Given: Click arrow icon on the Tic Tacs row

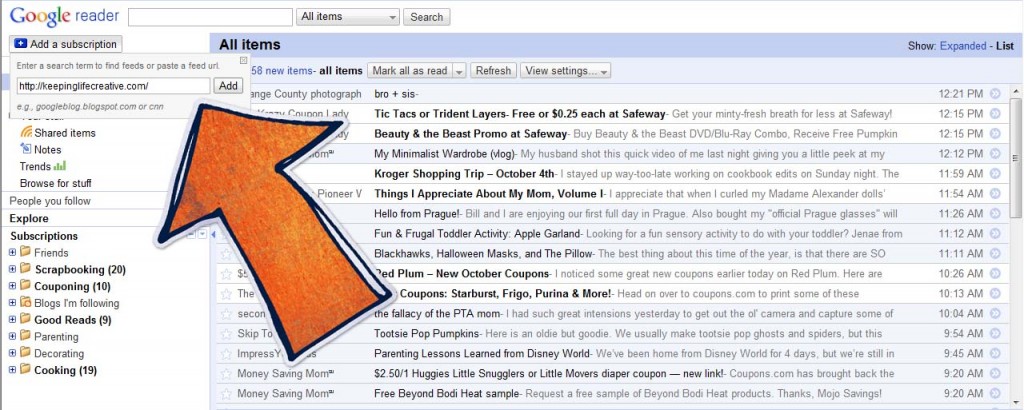Looking at the screenshot, I should [995, 114].
